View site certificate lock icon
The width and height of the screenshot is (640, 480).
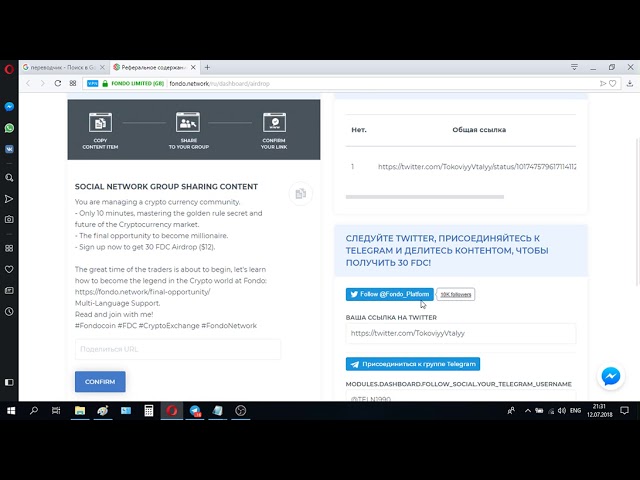105,83
